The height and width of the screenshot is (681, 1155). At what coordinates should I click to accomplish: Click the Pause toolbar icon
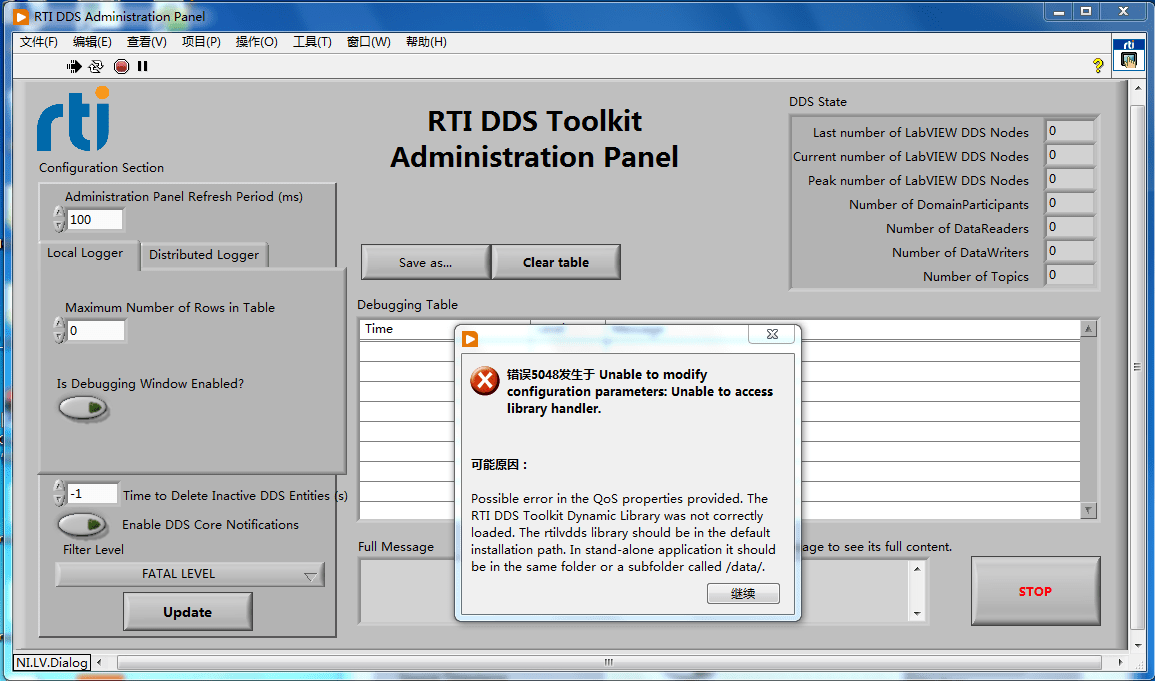click(143, 66)
